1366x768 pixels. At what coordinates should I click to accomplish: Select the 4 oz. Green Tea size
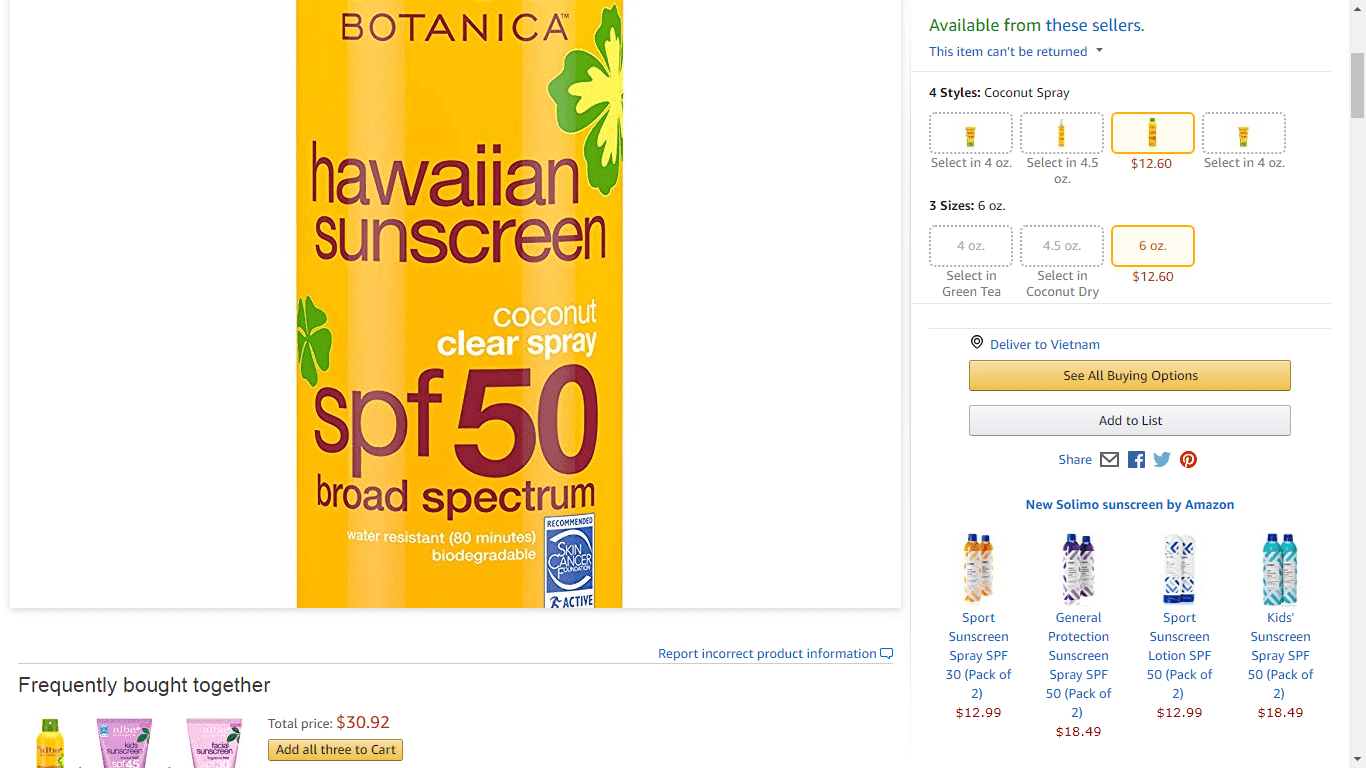click(970, 245)
